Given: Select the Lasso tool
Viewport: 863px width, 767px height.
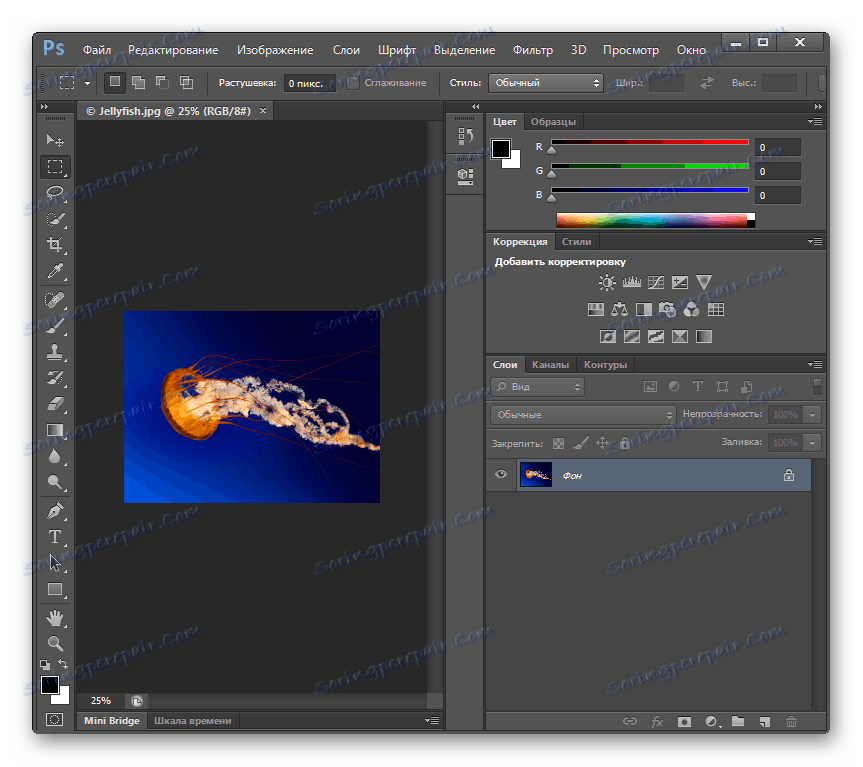Looking at the screenshot, I should (x=55, y=193).
